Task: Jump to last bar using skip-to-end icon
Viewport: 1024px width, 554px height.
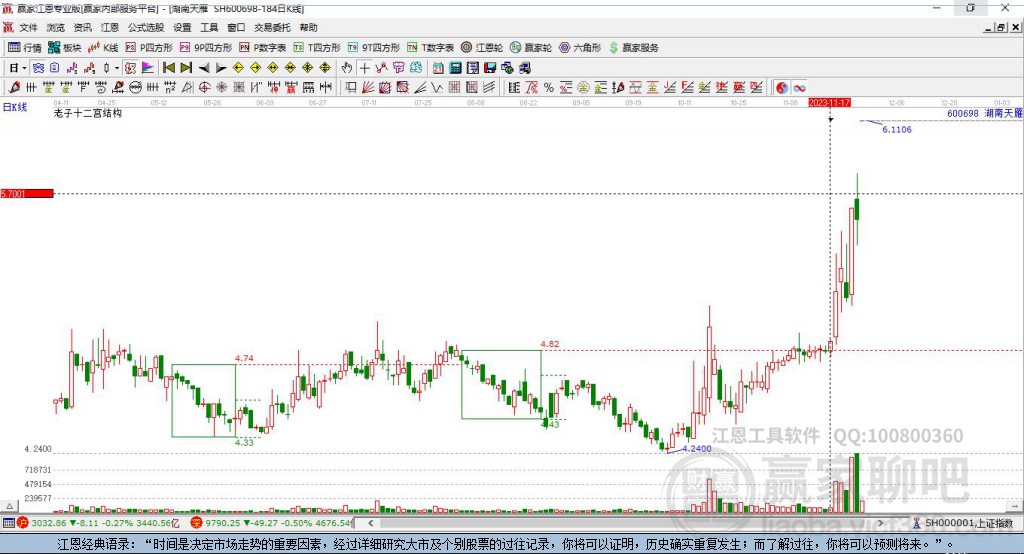Action: pyautogui.click(x=186, y=68)
